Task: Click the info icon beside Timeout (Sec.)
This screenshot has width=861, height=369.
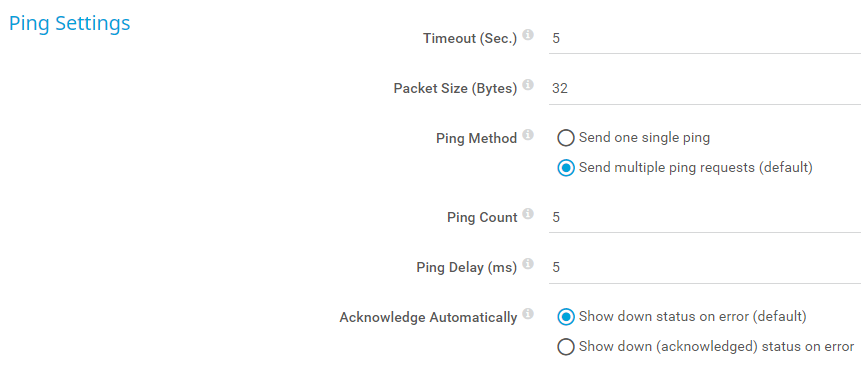Action: coord(528,35)
